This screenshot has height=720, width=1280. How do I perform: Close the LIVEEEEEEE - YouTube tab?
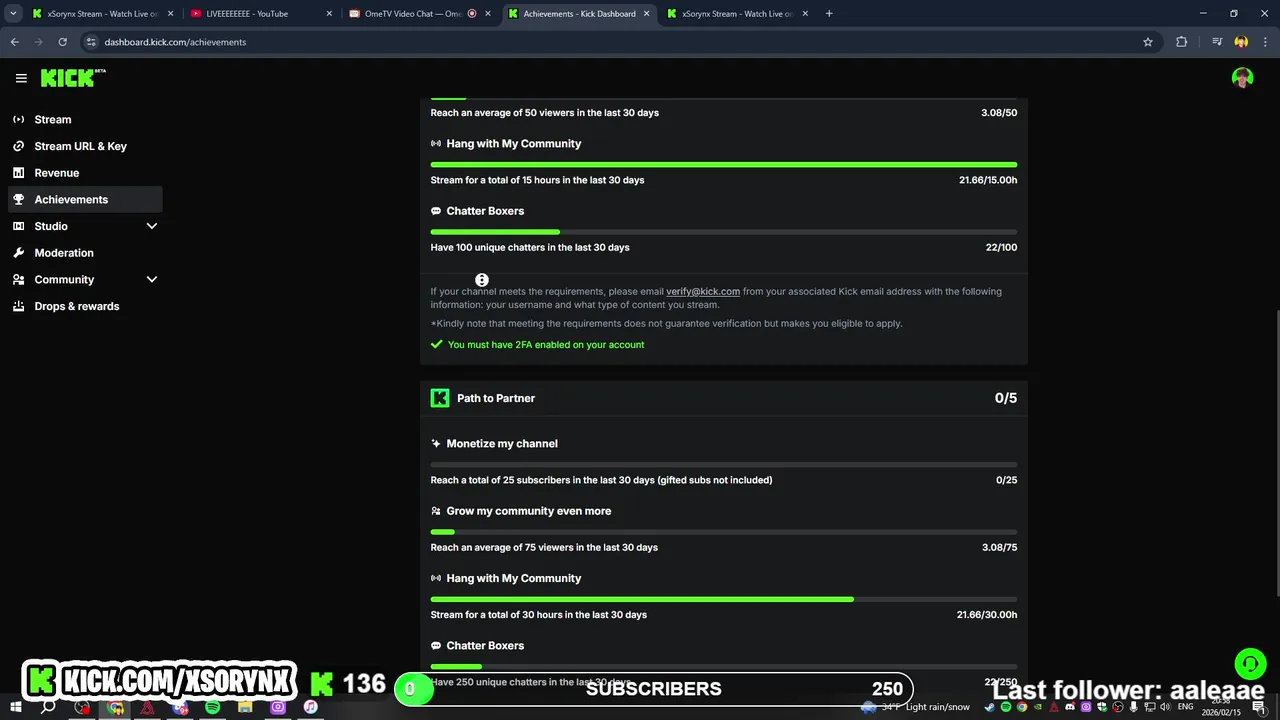[329, 14]
